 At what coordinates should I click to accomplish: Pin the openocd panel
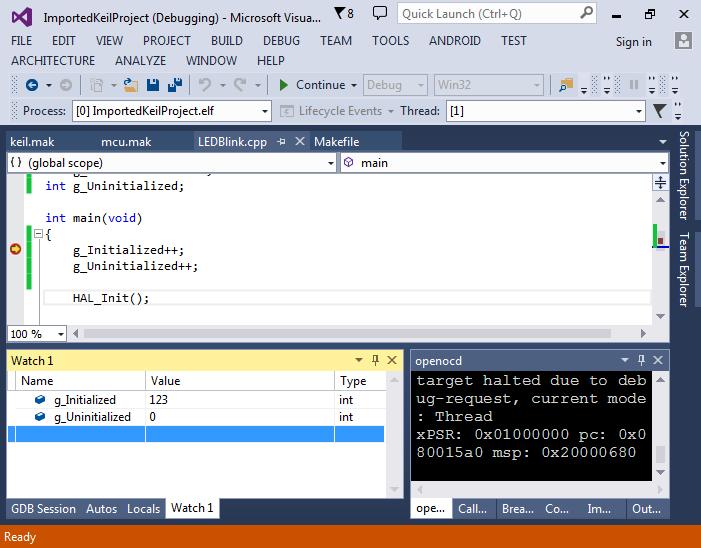point(641,360)
